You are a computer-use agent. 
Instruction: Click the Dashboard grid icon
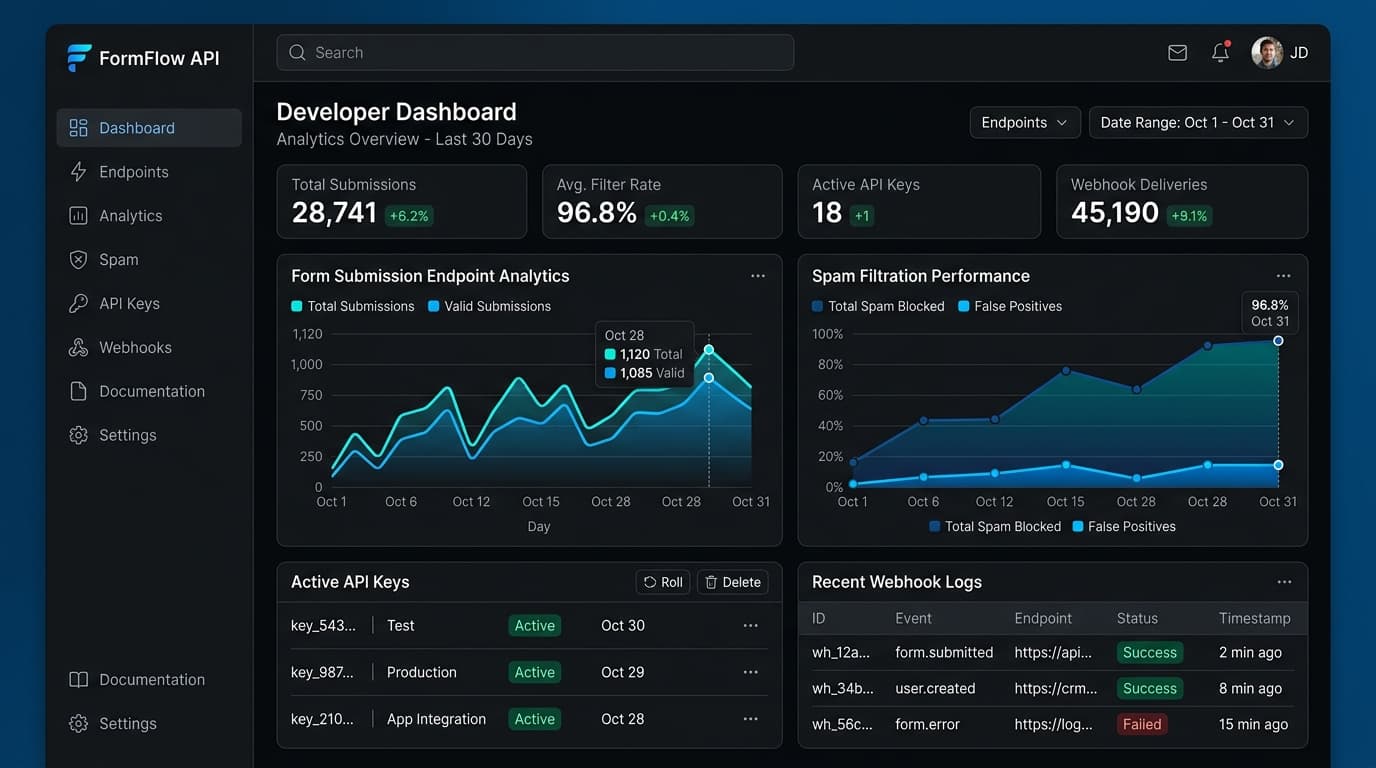pos(78,128)
